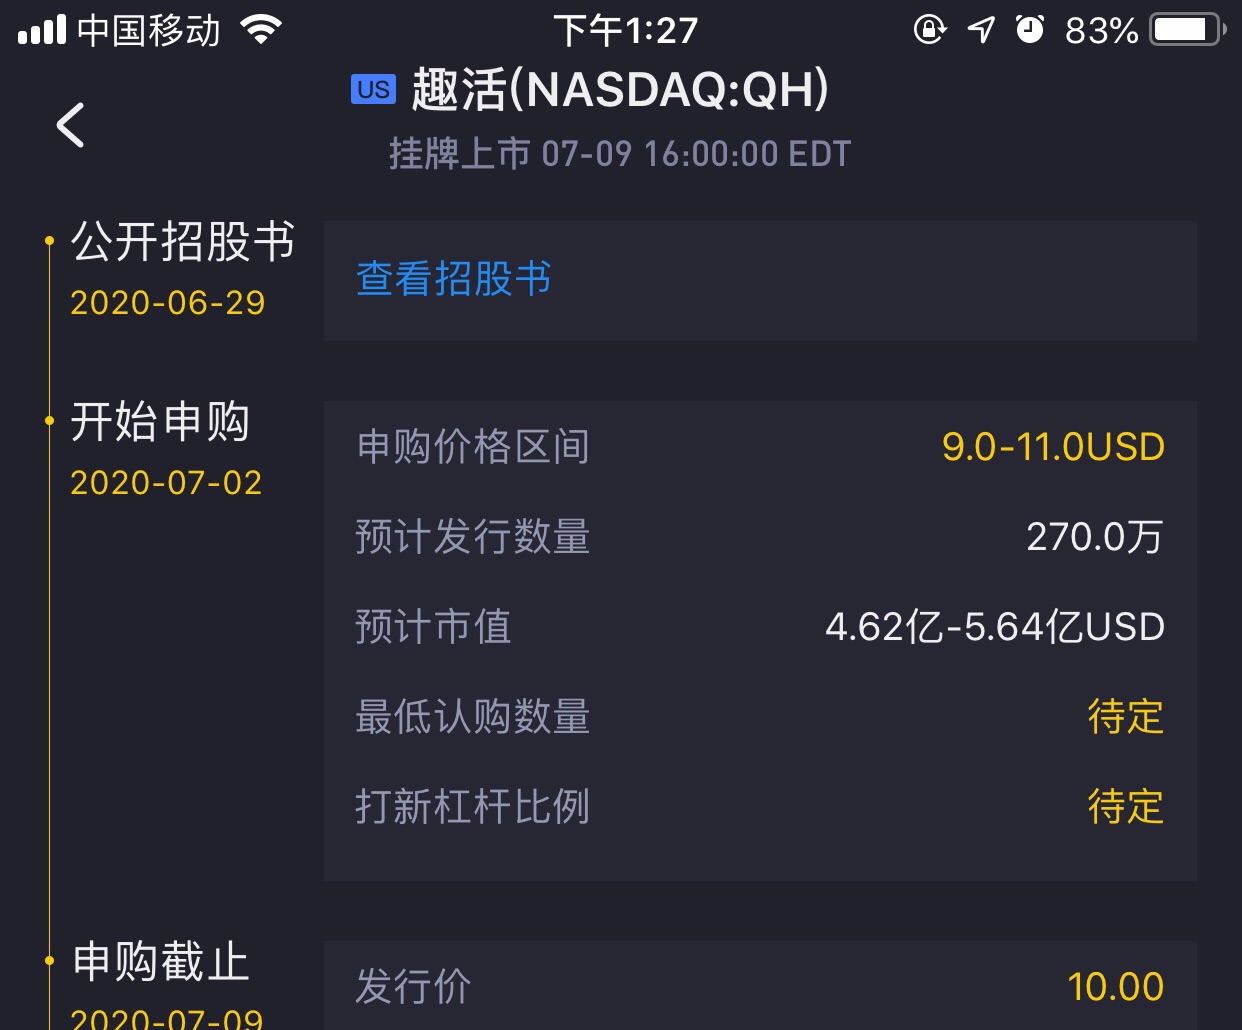Tap the 发行价 10.00 row
The width and height of the screenshot is (1242, 1030).
tap(760, 987)
